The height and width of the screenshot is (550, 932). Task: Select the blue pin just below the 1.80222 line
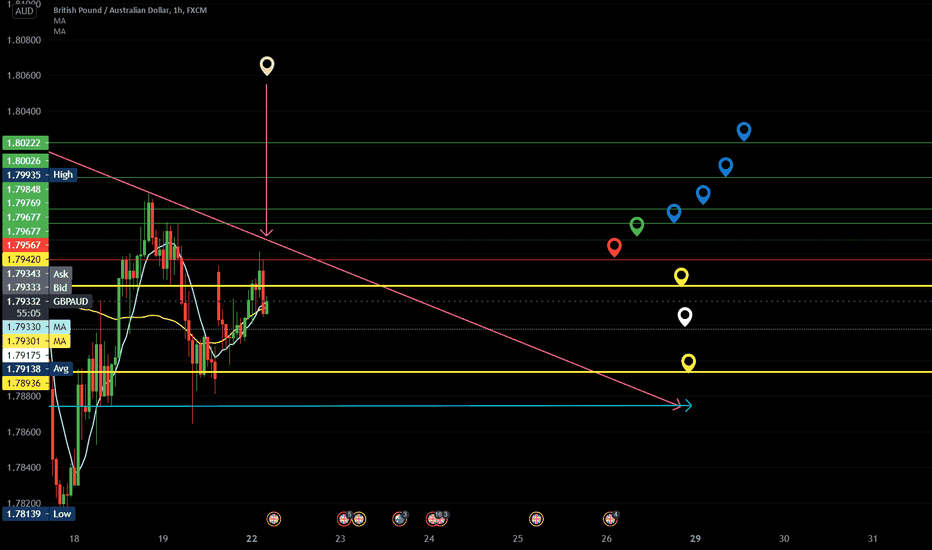coord(725,166)
